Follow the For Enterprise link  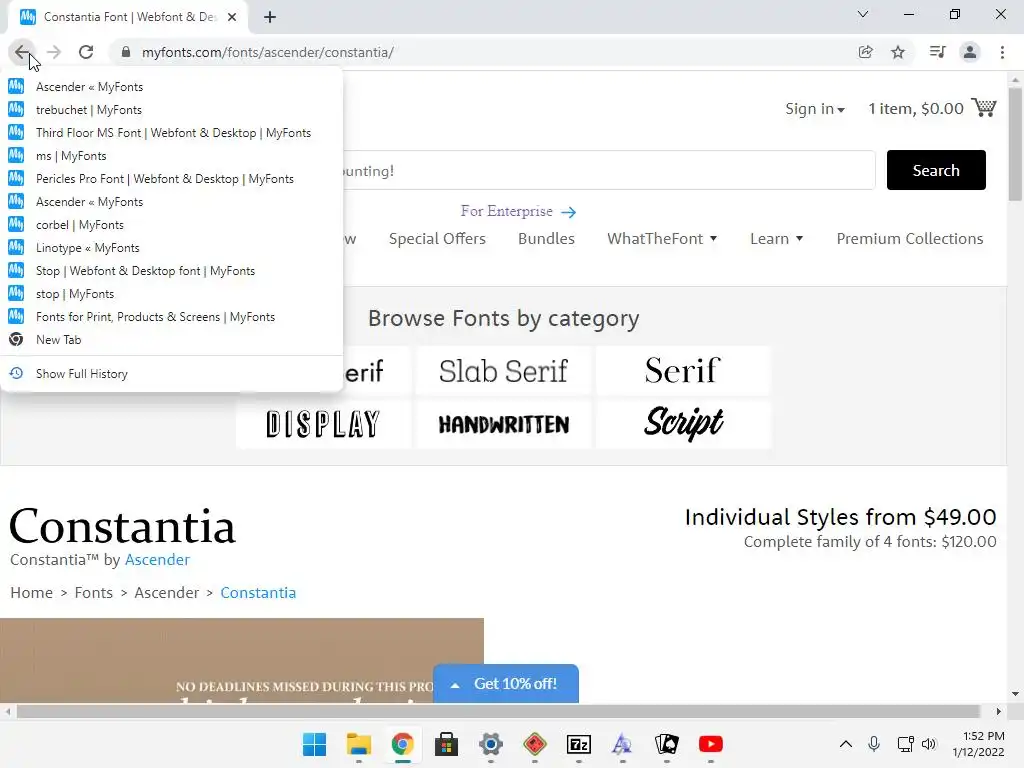click(x=518, y=212)
